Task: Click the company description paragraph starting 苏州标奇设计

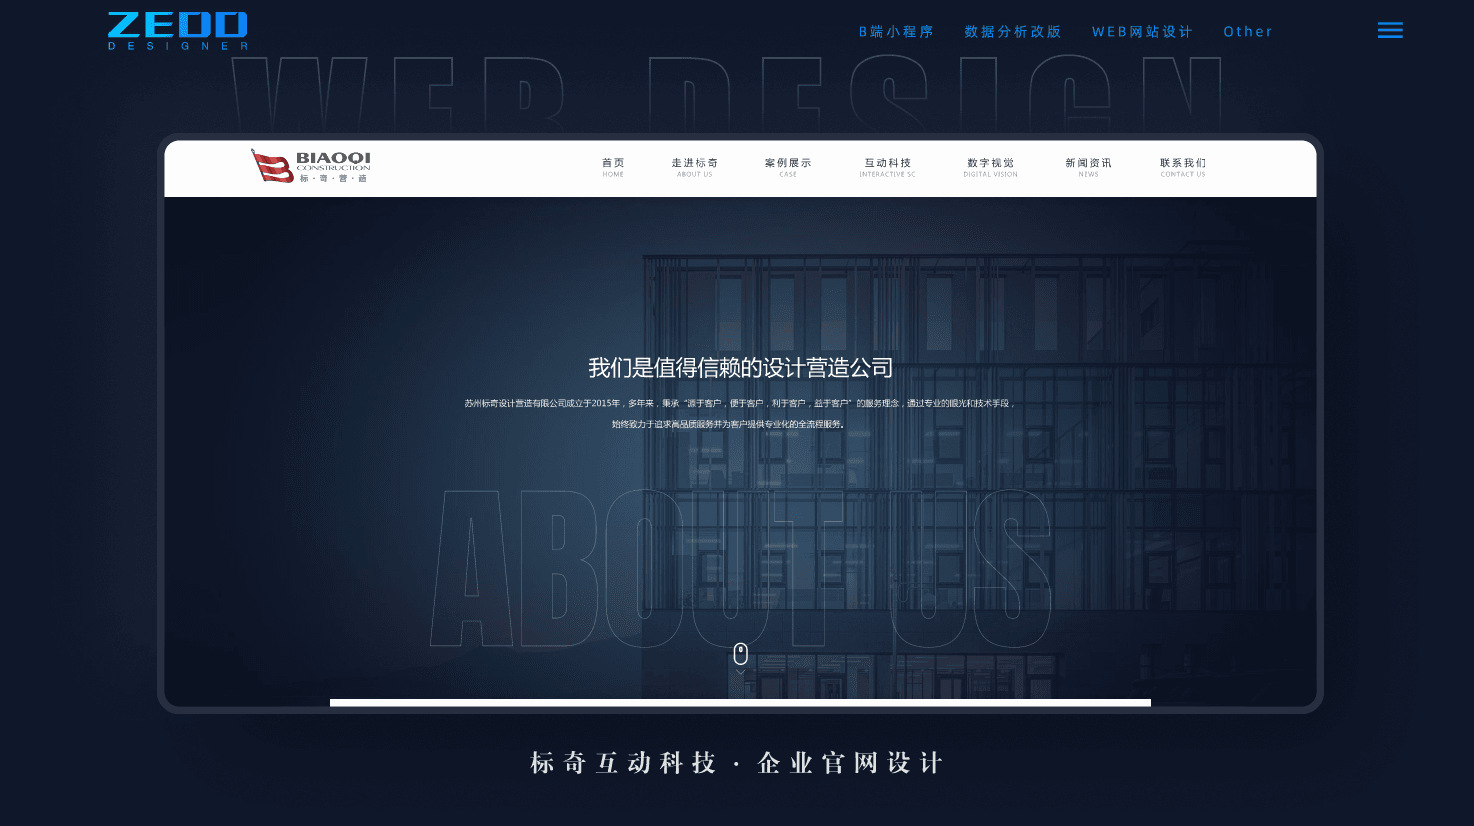Action: click(740, 413)
